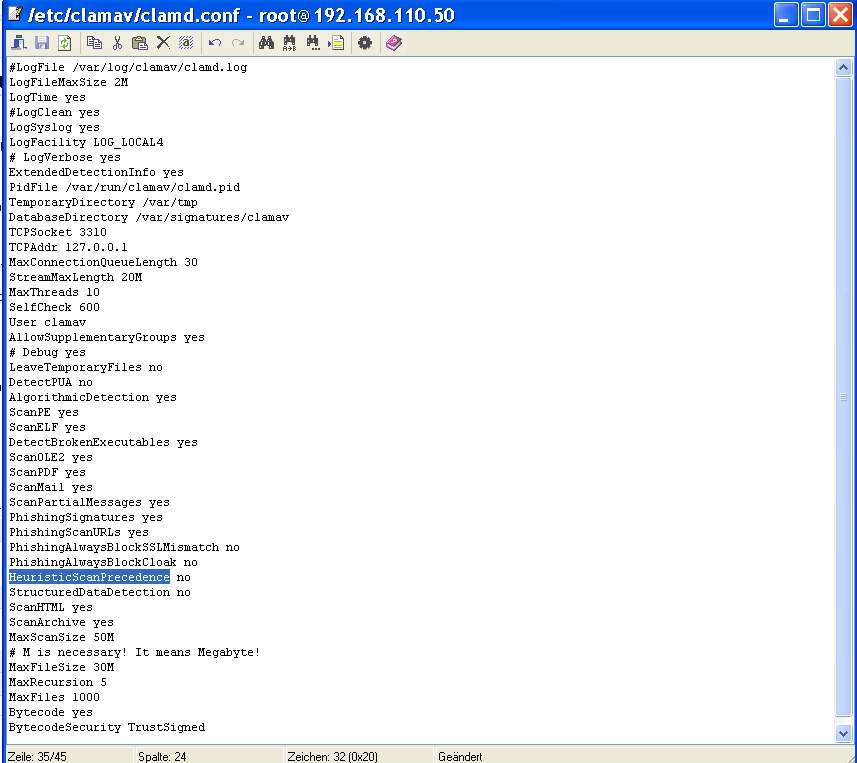Click the Find Next icon
This screenshot has height=763, width=857.
click(313, 43)
